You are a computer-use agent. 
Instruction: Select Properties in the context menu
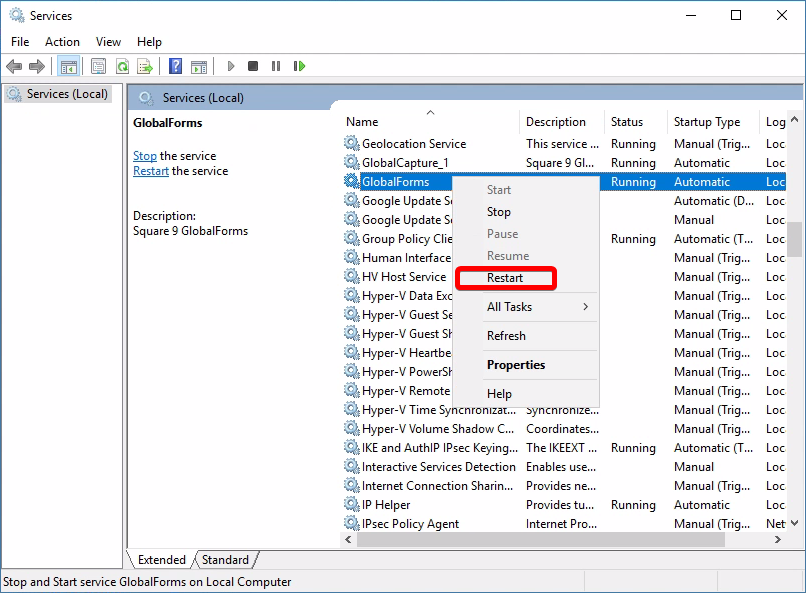click(516, 365)
